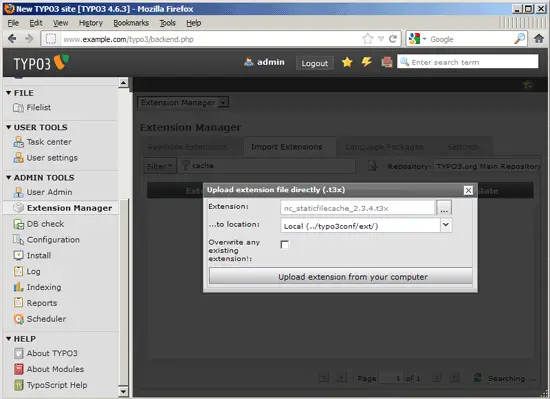The height and width of the screenshot is (399, 550).
Task: Open Filelist module icon
Action: click(18, 108)
